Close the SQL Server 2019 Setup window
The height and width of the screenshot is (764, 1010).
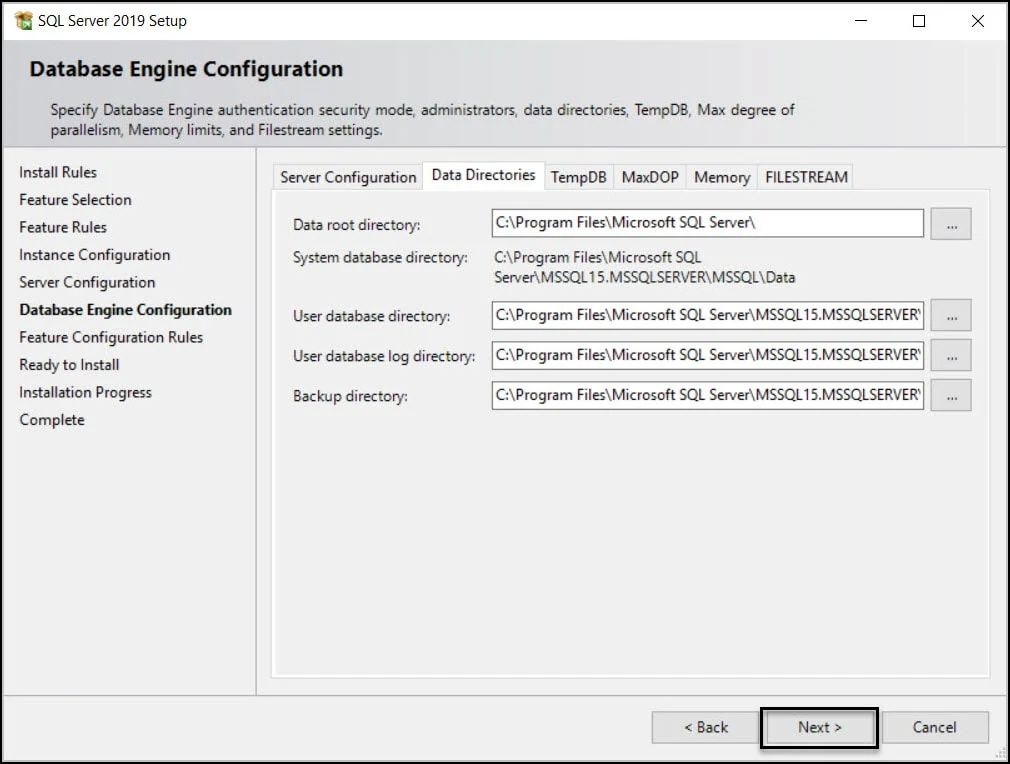click(x=977, y=21)
